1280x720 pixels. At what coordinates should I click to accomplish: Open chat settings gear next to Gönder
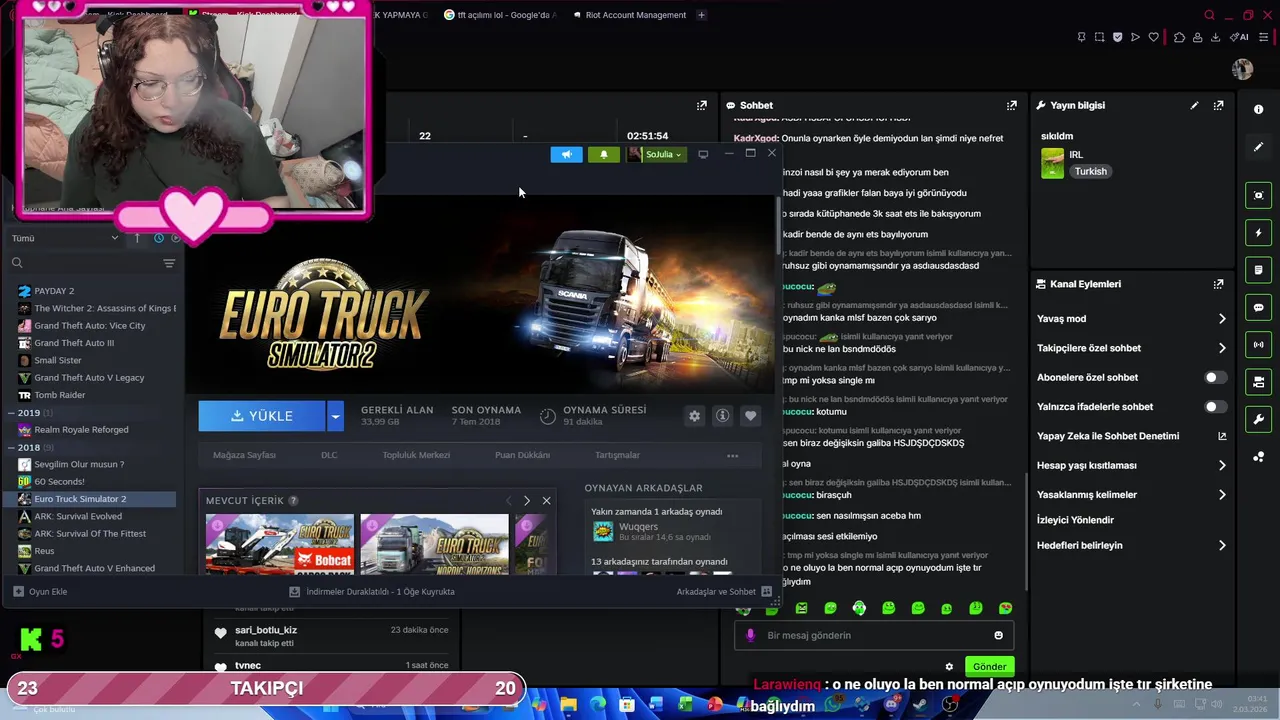click(949, 667)
